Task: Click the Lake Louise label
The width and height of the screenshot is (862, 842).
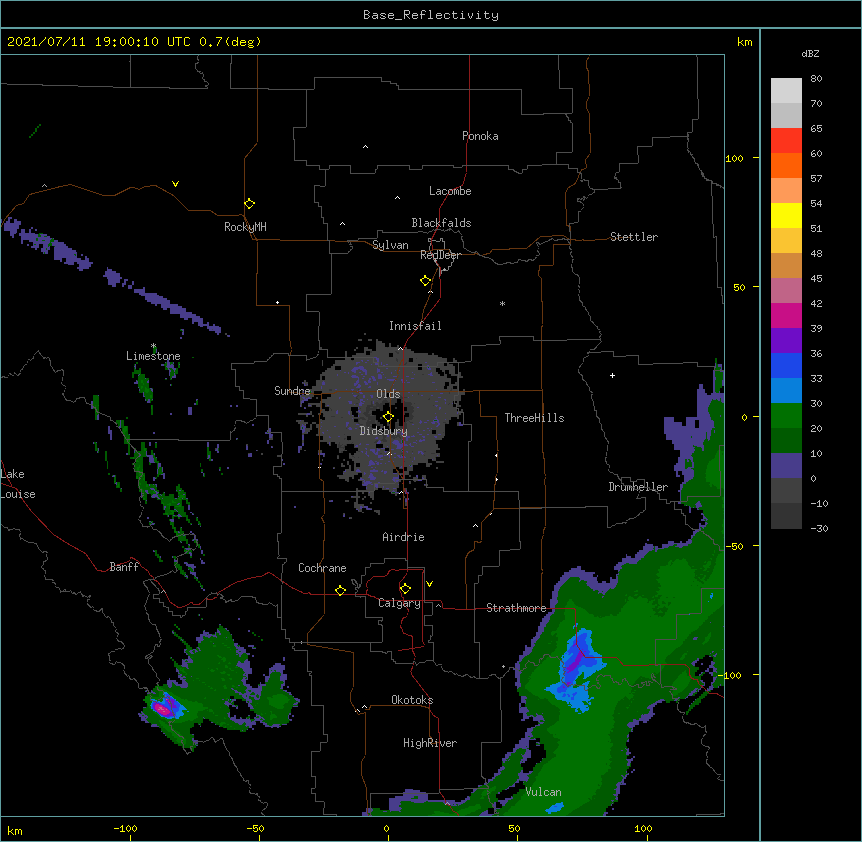Action: coord(18,484)
